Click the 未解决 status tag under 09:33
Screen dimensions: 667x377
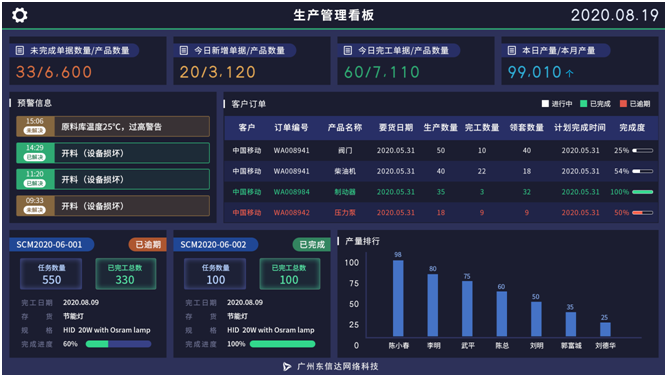(x=35, y=210)
